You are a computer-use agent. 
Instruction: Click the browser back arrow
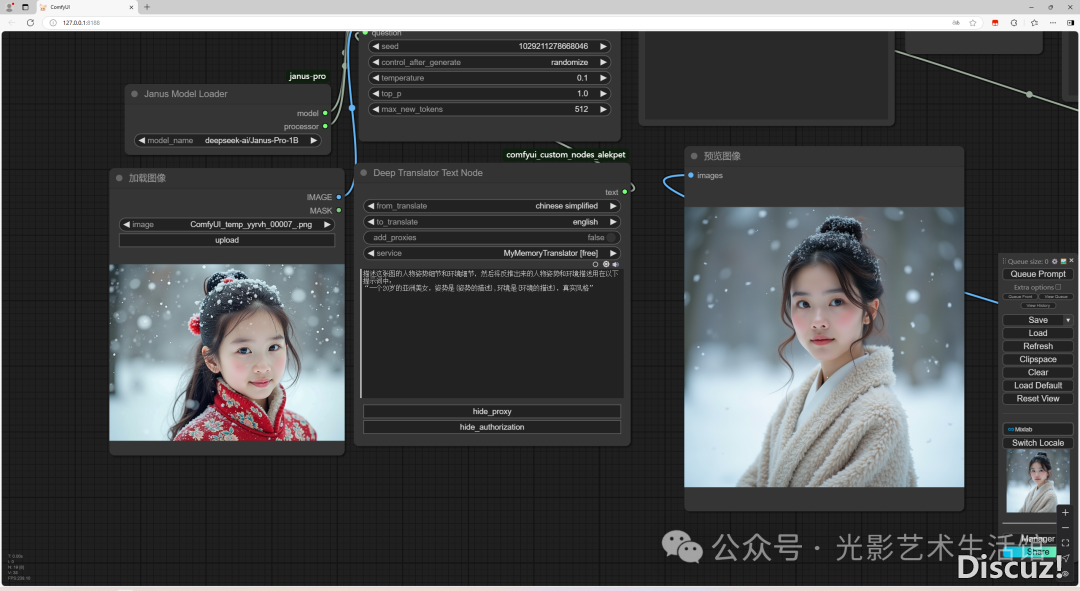tap(11, 23)
